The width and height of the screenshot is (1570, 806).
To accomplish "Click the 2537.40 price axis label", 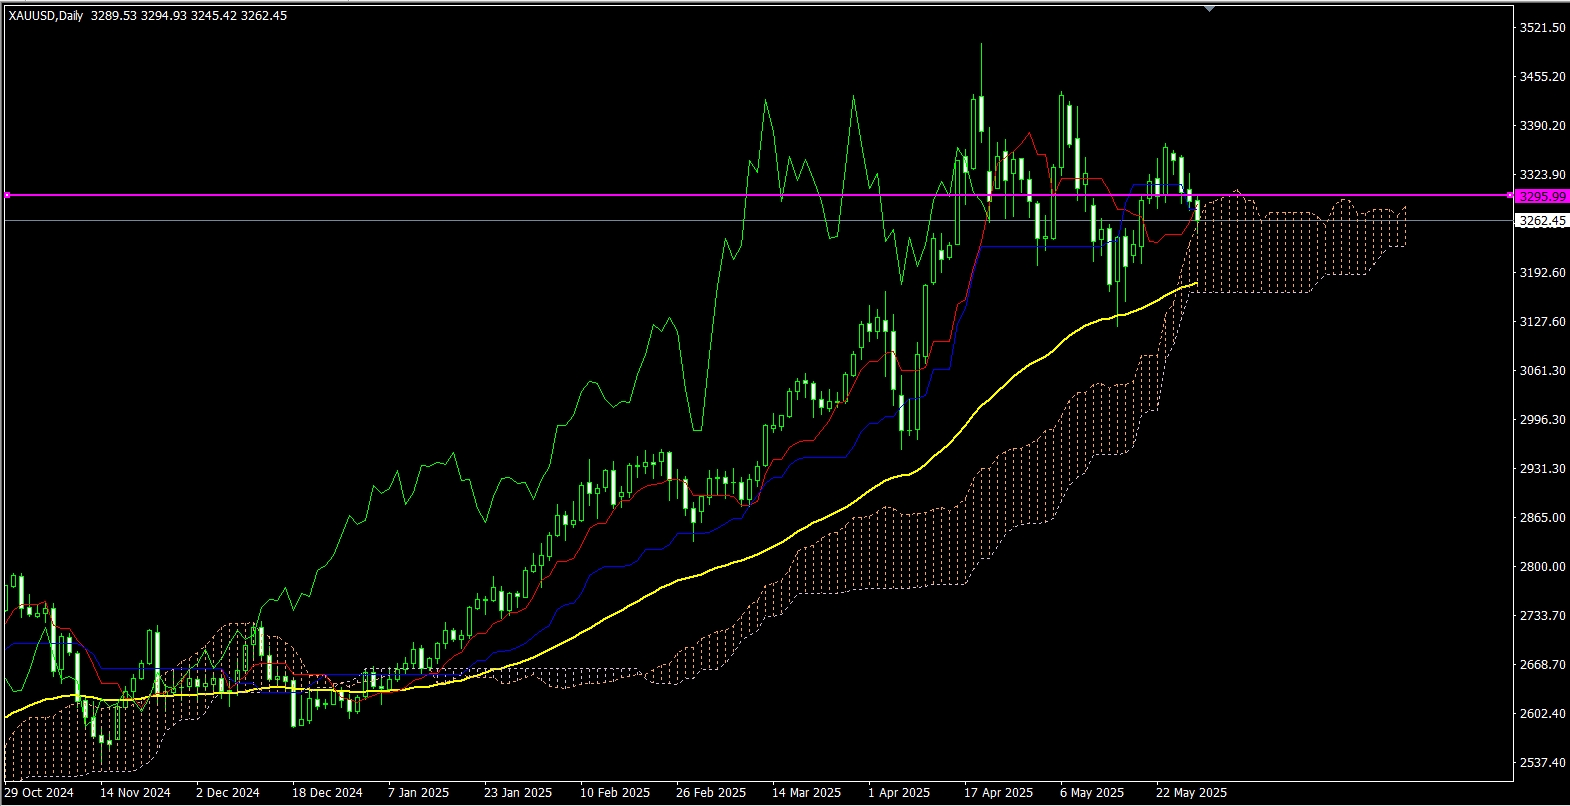I will tap(1542, 763).
